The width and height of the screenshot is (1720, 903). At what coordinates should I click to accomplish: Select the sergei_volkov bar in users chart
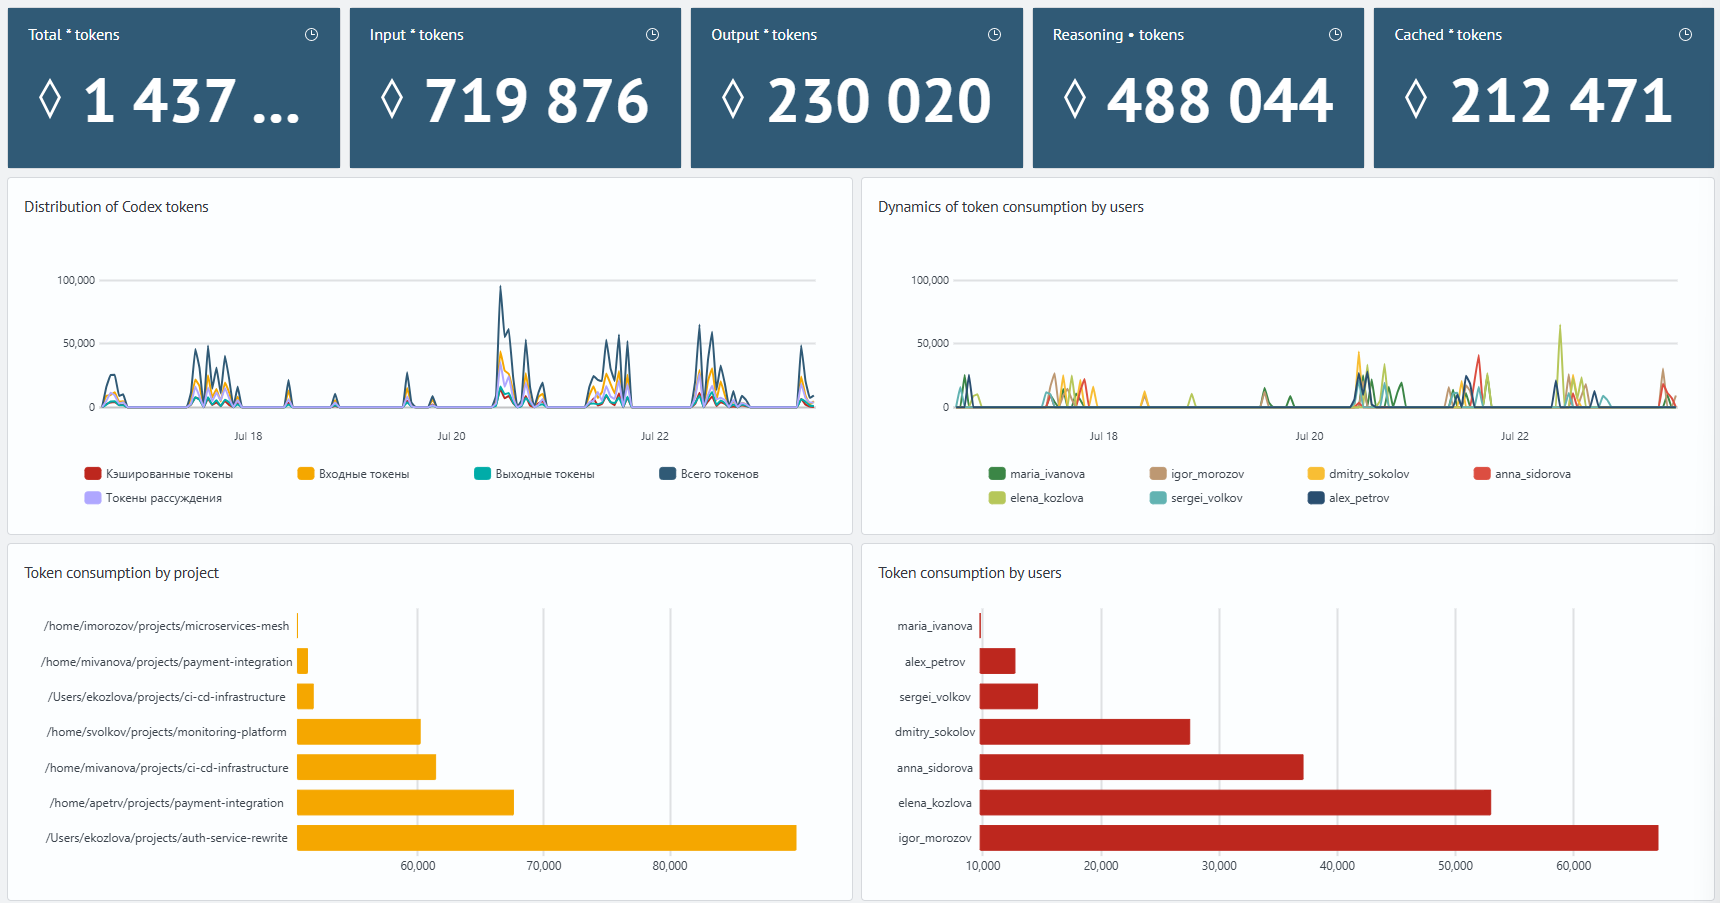pyautogui.click(x=1009, y=697)
